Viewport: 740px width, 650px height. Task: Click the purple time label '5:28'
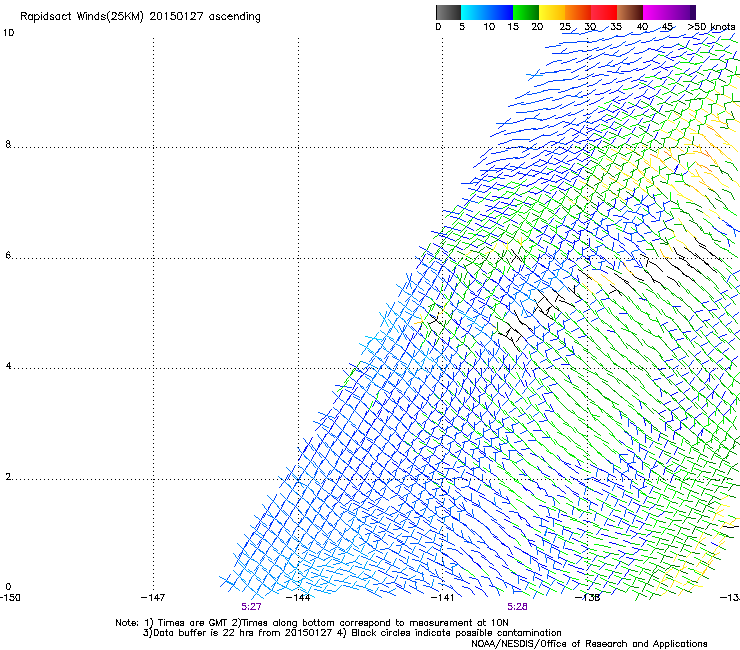[x=517, y=607]
